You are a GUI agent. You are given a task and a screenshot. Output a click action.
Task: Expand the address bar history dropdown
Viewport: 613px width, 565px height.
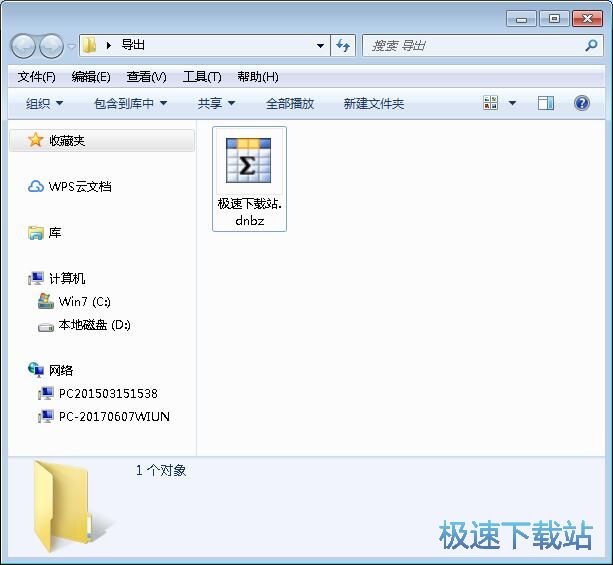pyautogui.click(x=320, y=46)
